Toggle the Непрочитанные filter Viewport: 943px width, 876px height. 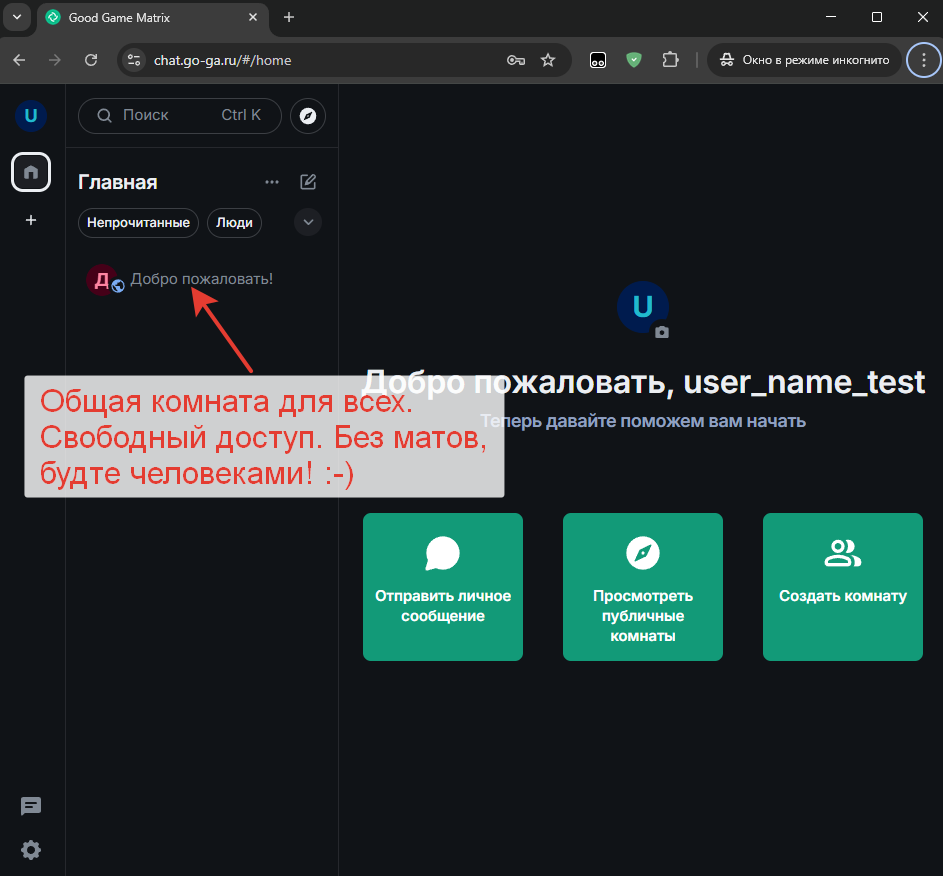coord(138,222)
